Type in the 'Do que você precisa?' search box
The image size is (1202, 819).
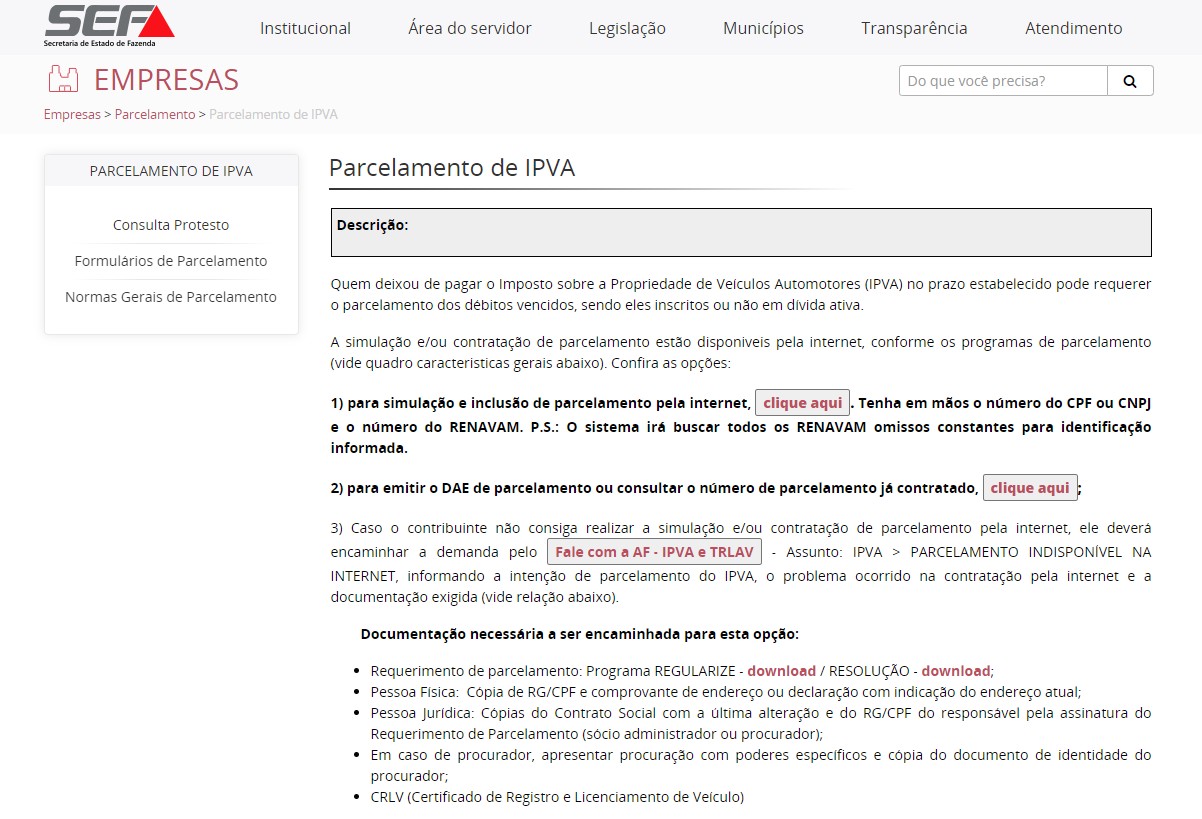1002,81
